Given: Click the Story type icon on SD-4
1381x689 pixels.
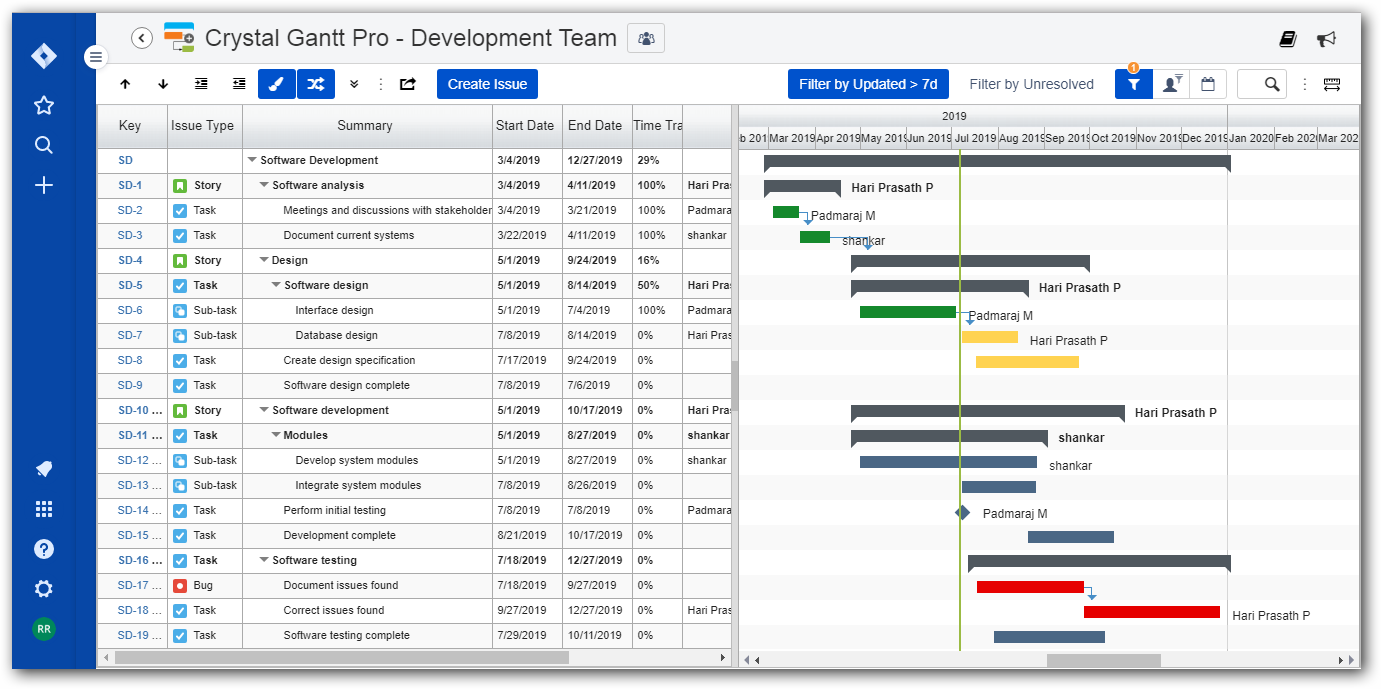Looking at the screenshot, I should point(180,260).
